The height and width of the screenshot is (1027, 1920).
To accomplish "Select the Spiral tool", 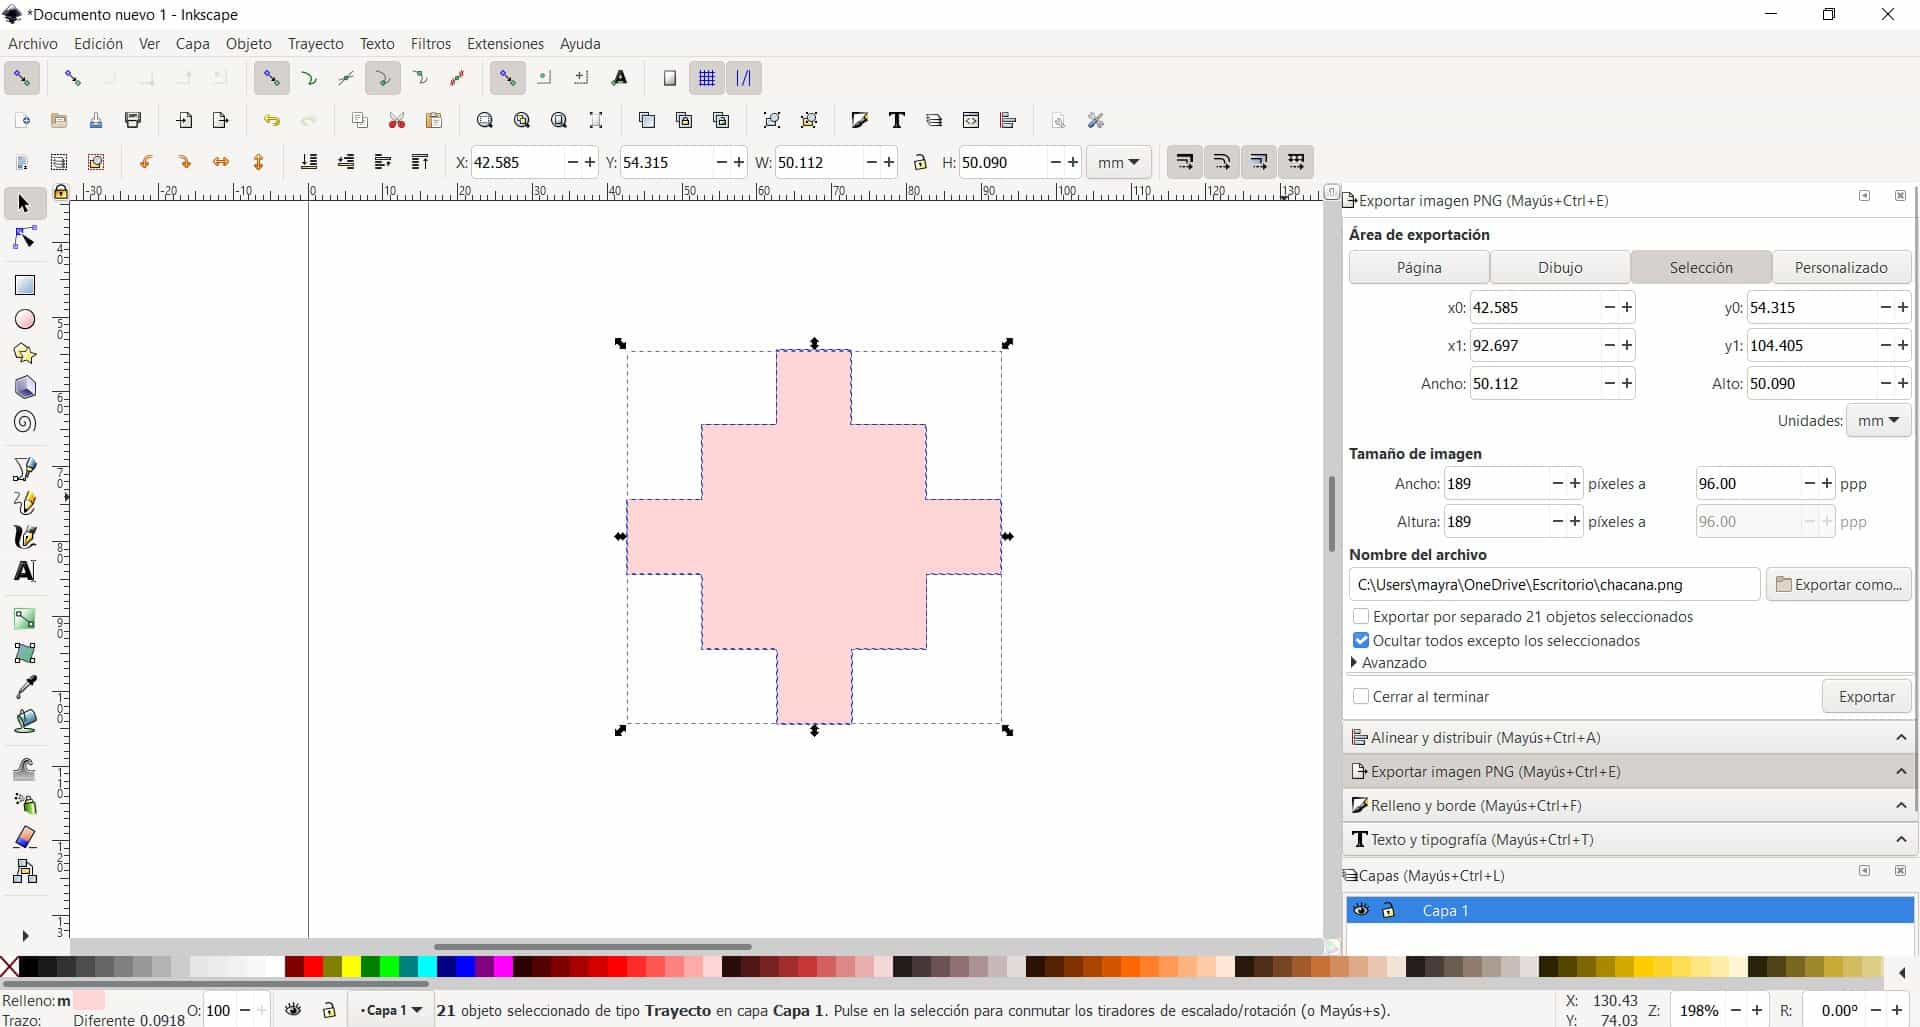I will pyautogui.click(x=24, y=421).
